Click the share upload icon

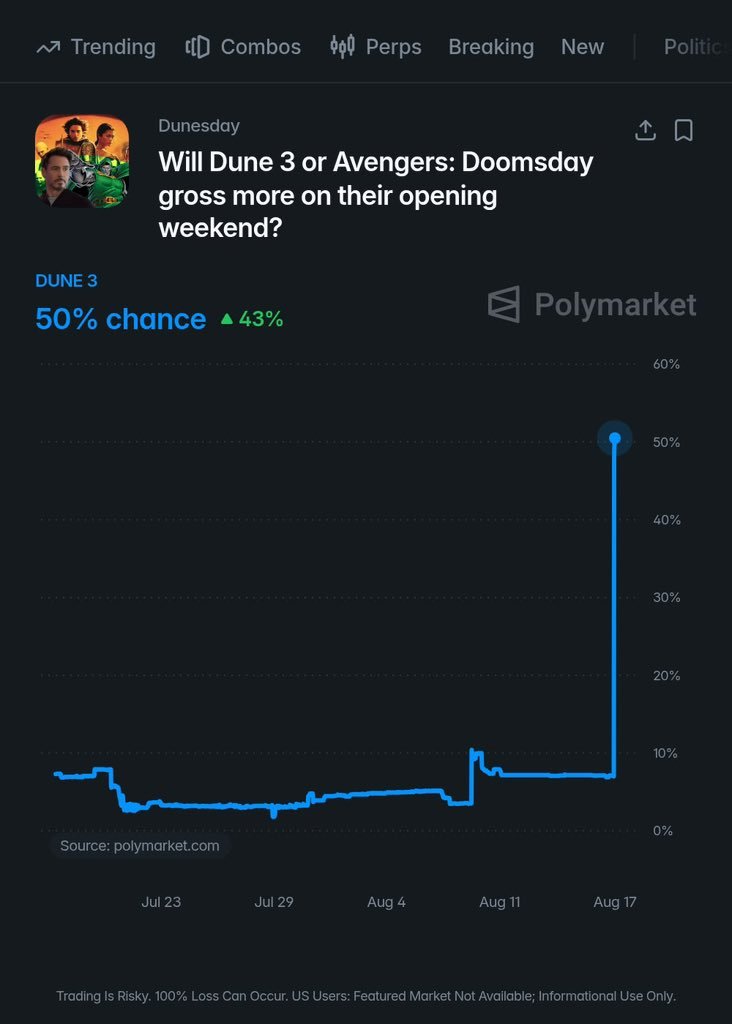[x=645, y=130]
